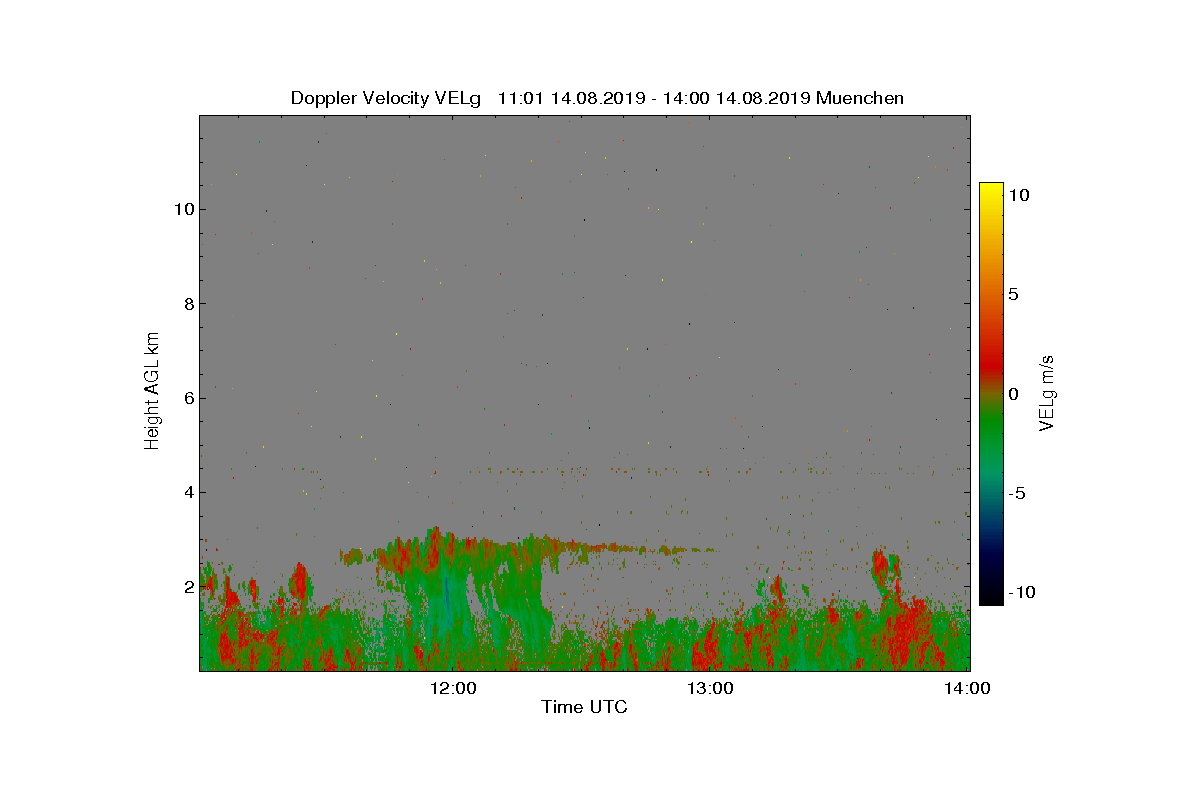This screenshot has height=800, width=1200.
Task: Click the 14:00 time tick label
Action: click(968, 688)
